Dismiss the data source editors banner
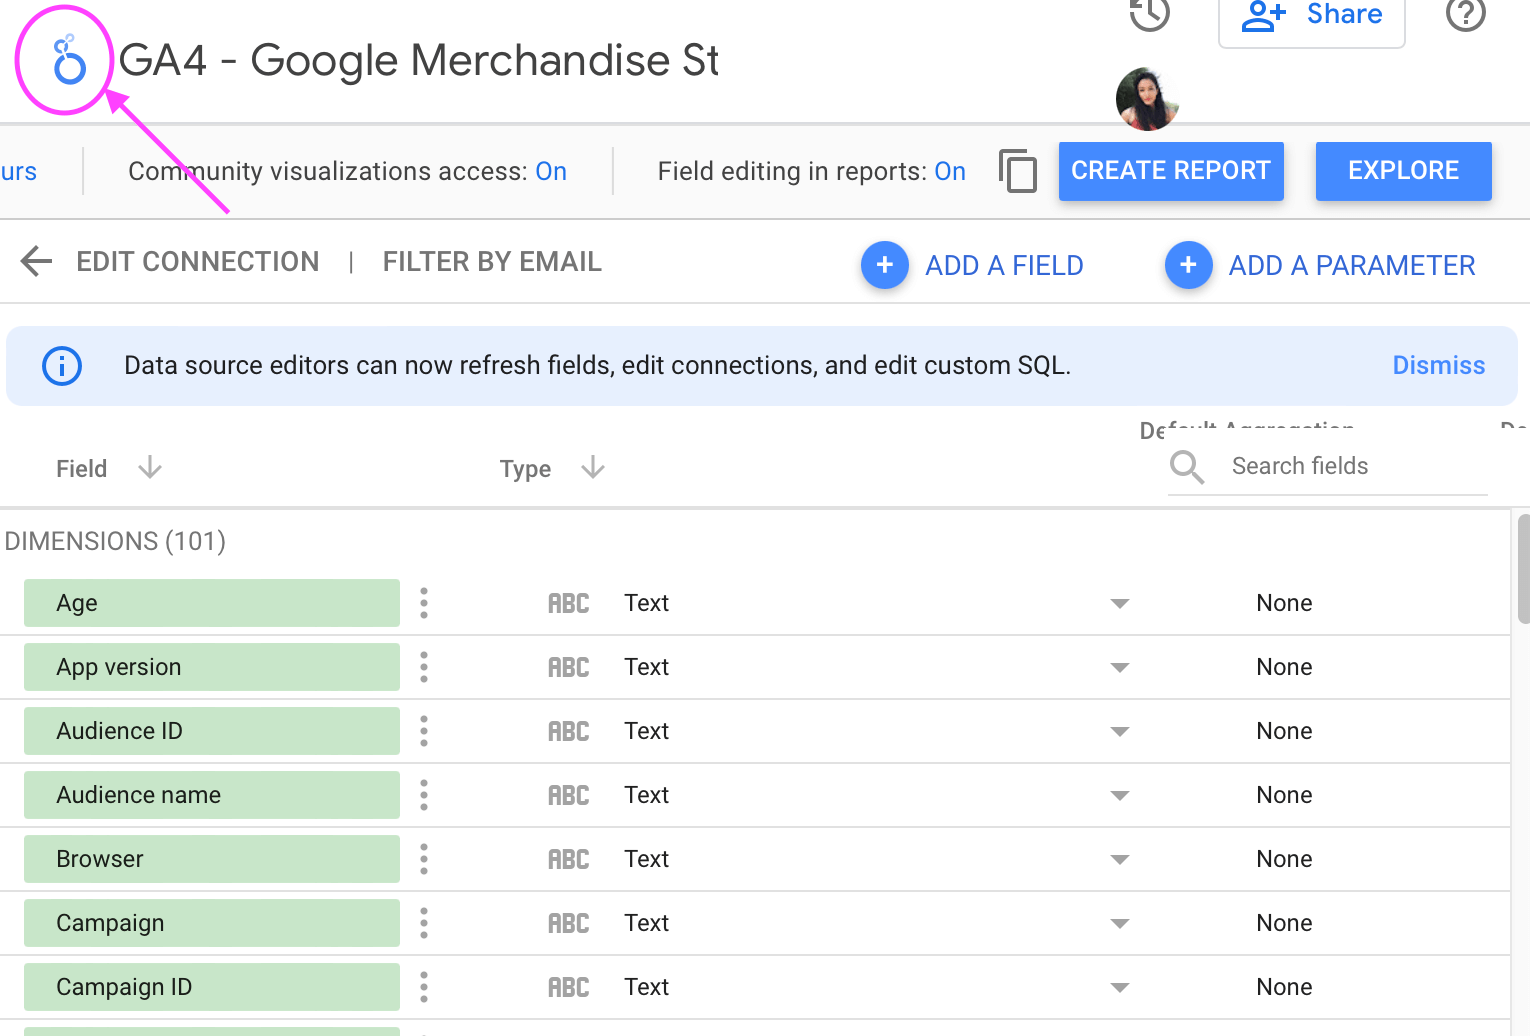The height and width of the screenshot is (1036, 1530). [x=1439, y=366]
